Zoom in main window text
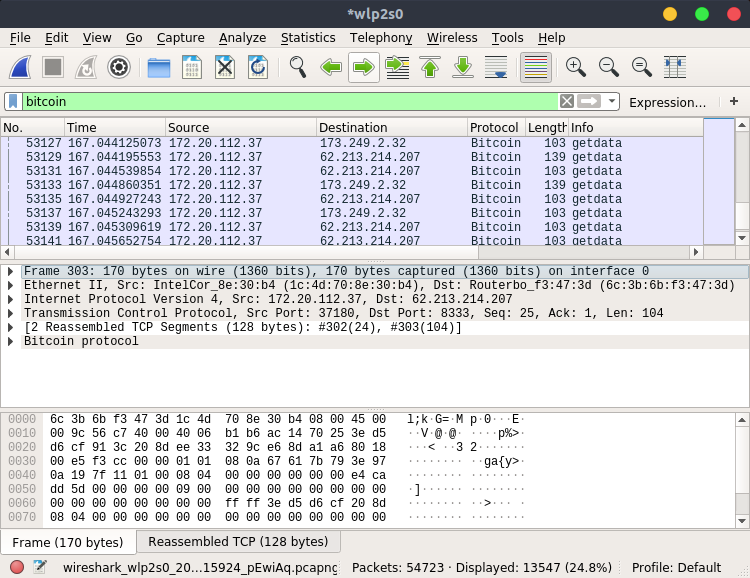The height and width of the screenshot is (578, 750). tap(575, 67)
